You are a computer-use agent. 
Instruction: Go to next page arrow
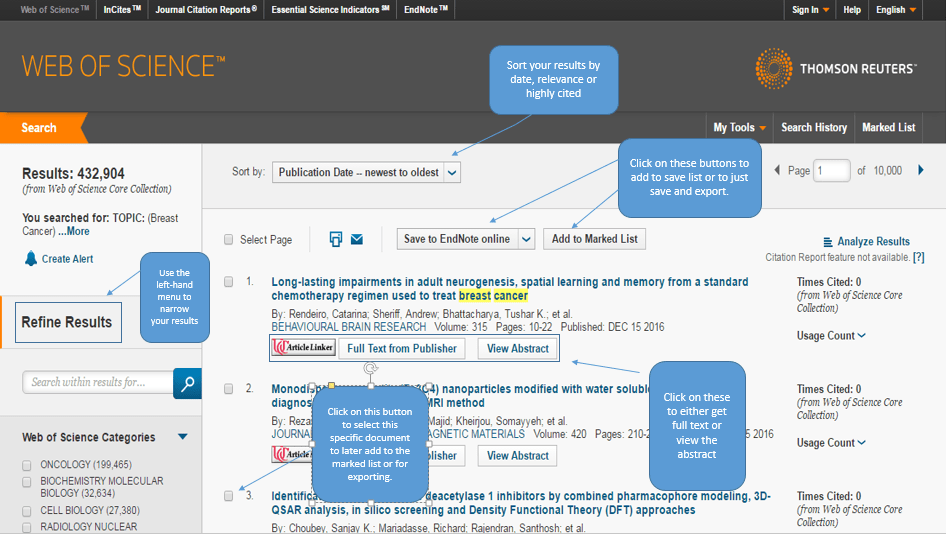click(921, 170)
